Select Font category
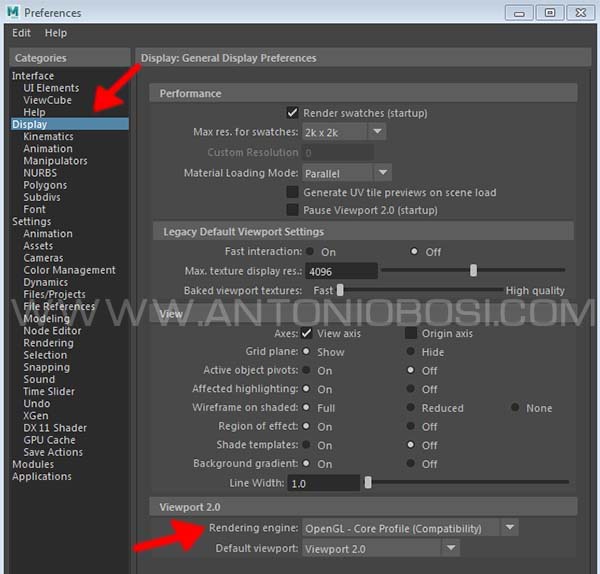Image resolution: width=600 pixels, height=574 pixels. (34, 209)
